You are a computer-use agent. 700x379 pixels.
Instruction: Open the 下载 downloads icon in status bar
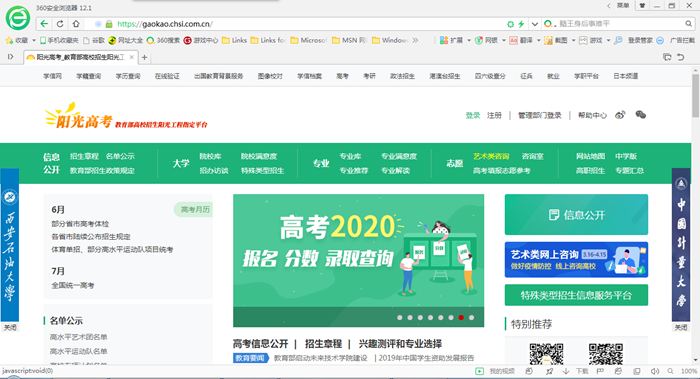575,371
